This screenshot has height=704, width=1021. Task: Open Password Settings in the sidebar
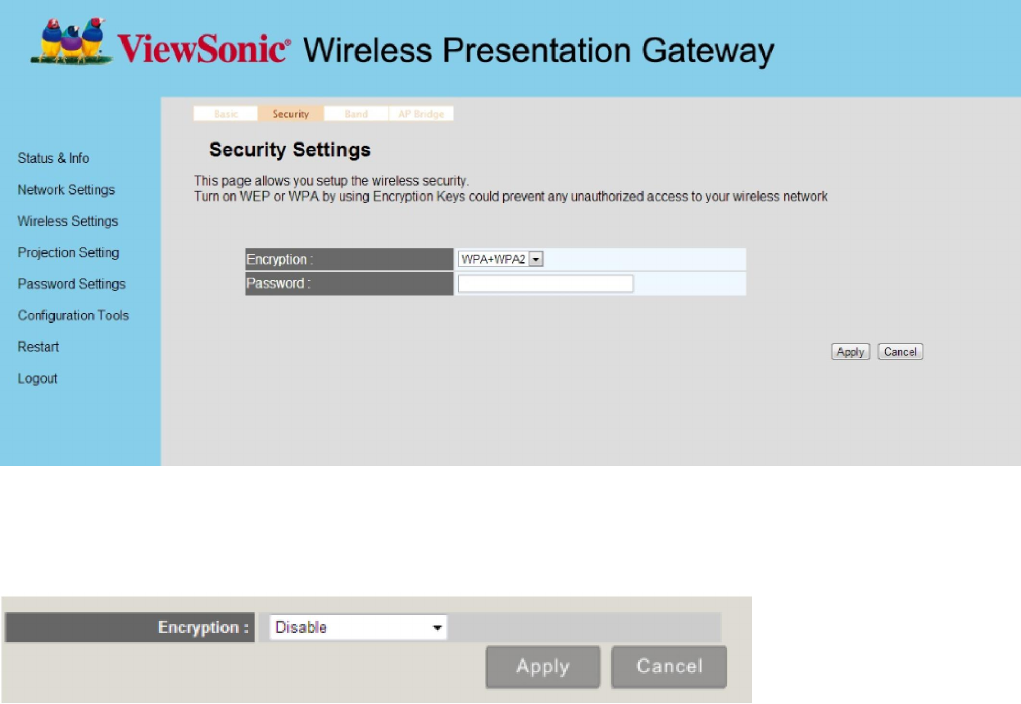pyautogui.click(x=72, y=284)
